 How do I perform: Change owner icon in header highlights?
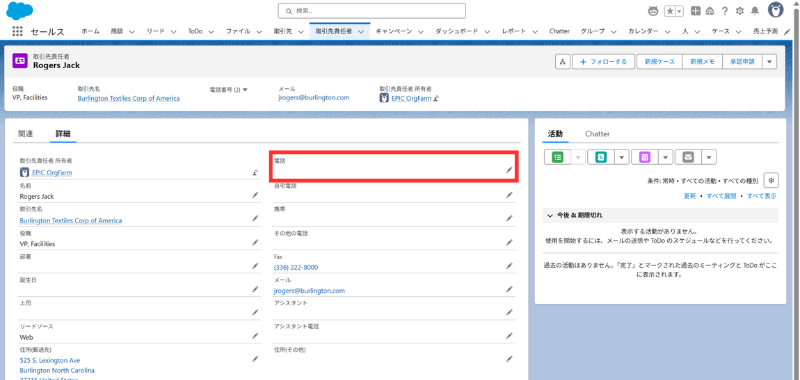click(x=437, y=98)
